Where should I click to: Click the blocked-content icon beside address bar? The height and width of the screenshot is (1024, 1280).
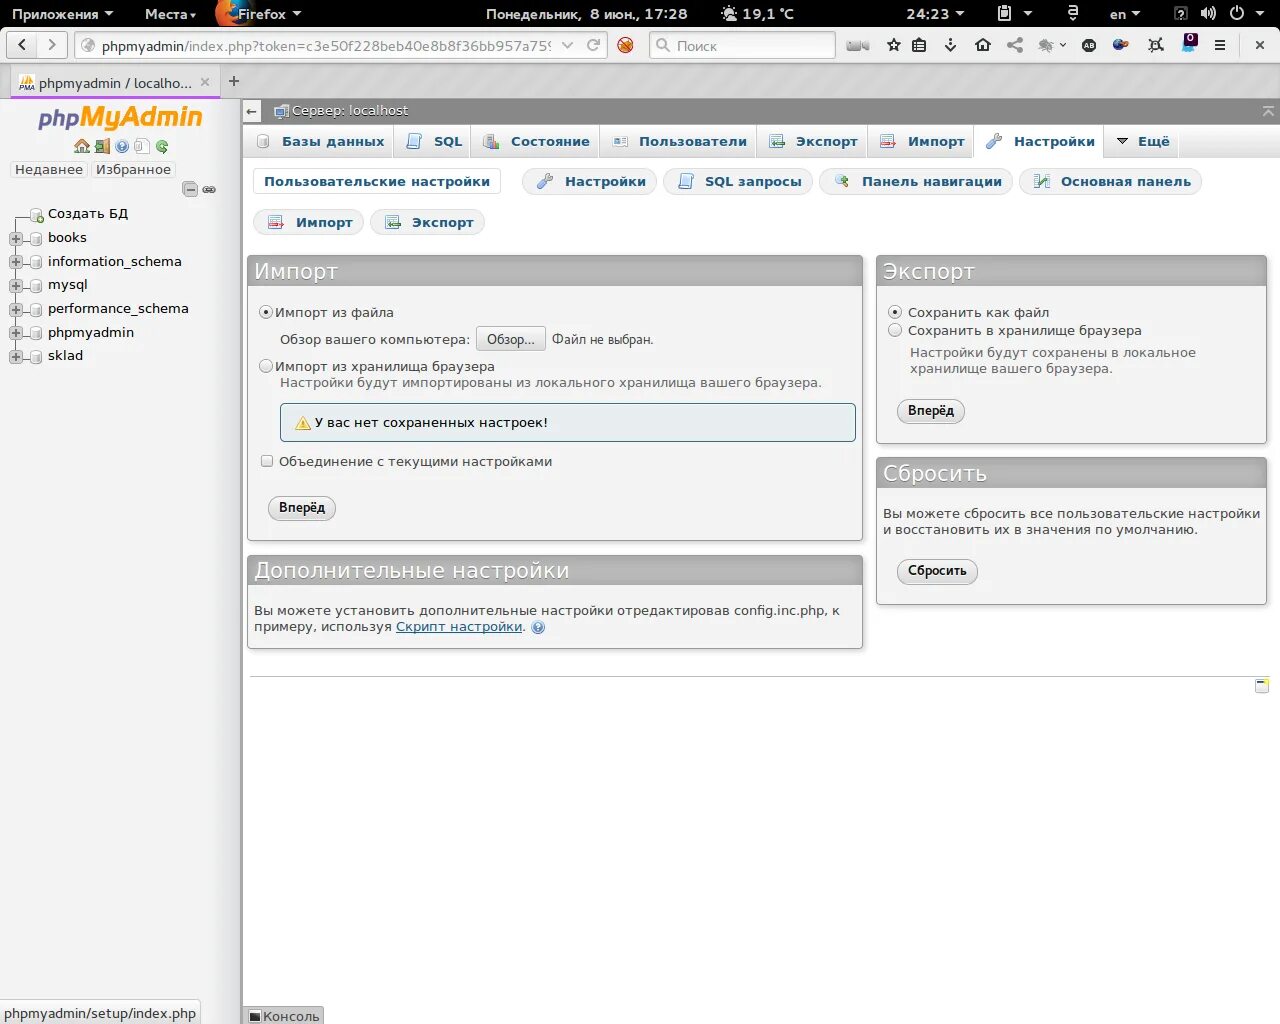(x=625, y=45)
